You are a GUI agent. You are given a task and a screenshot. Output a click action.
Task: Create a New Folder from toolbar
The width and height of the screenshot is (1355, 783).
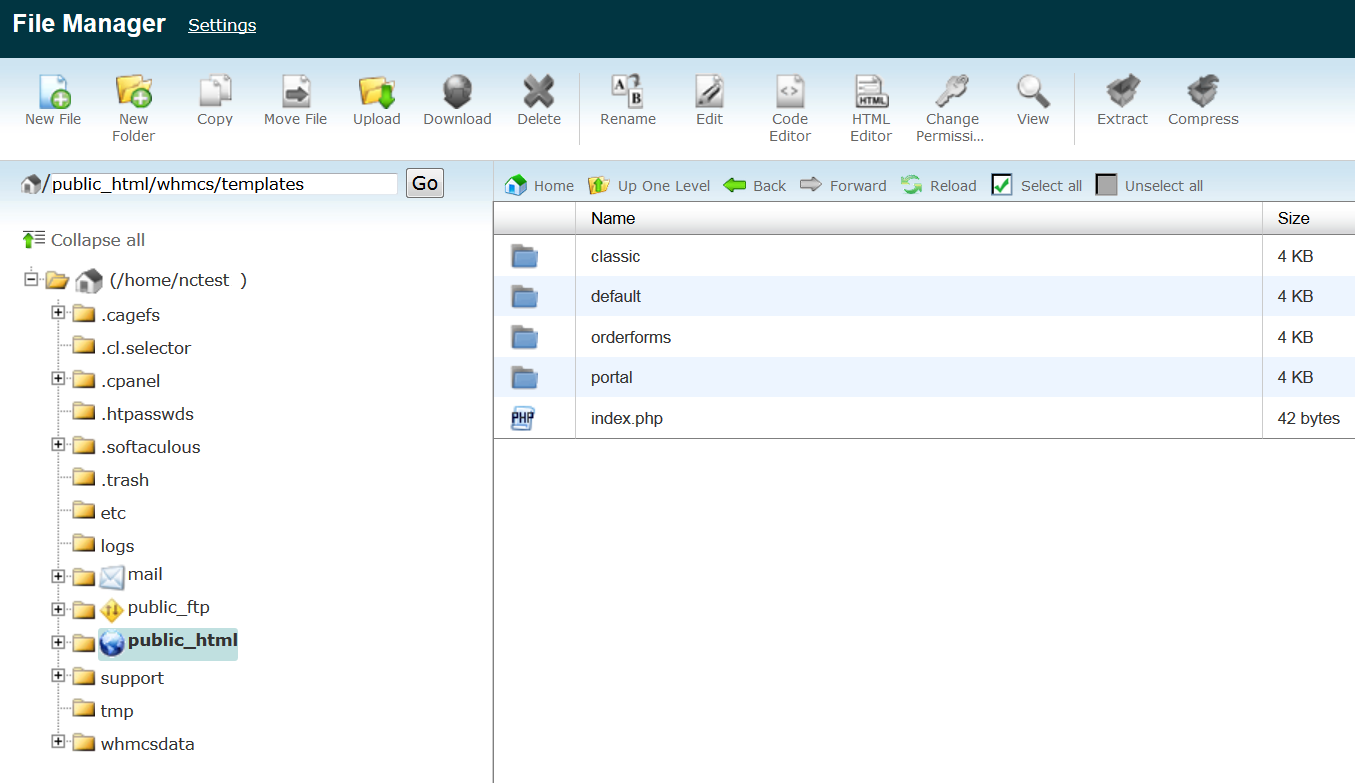pyautogui.click(x=133, y=92)
